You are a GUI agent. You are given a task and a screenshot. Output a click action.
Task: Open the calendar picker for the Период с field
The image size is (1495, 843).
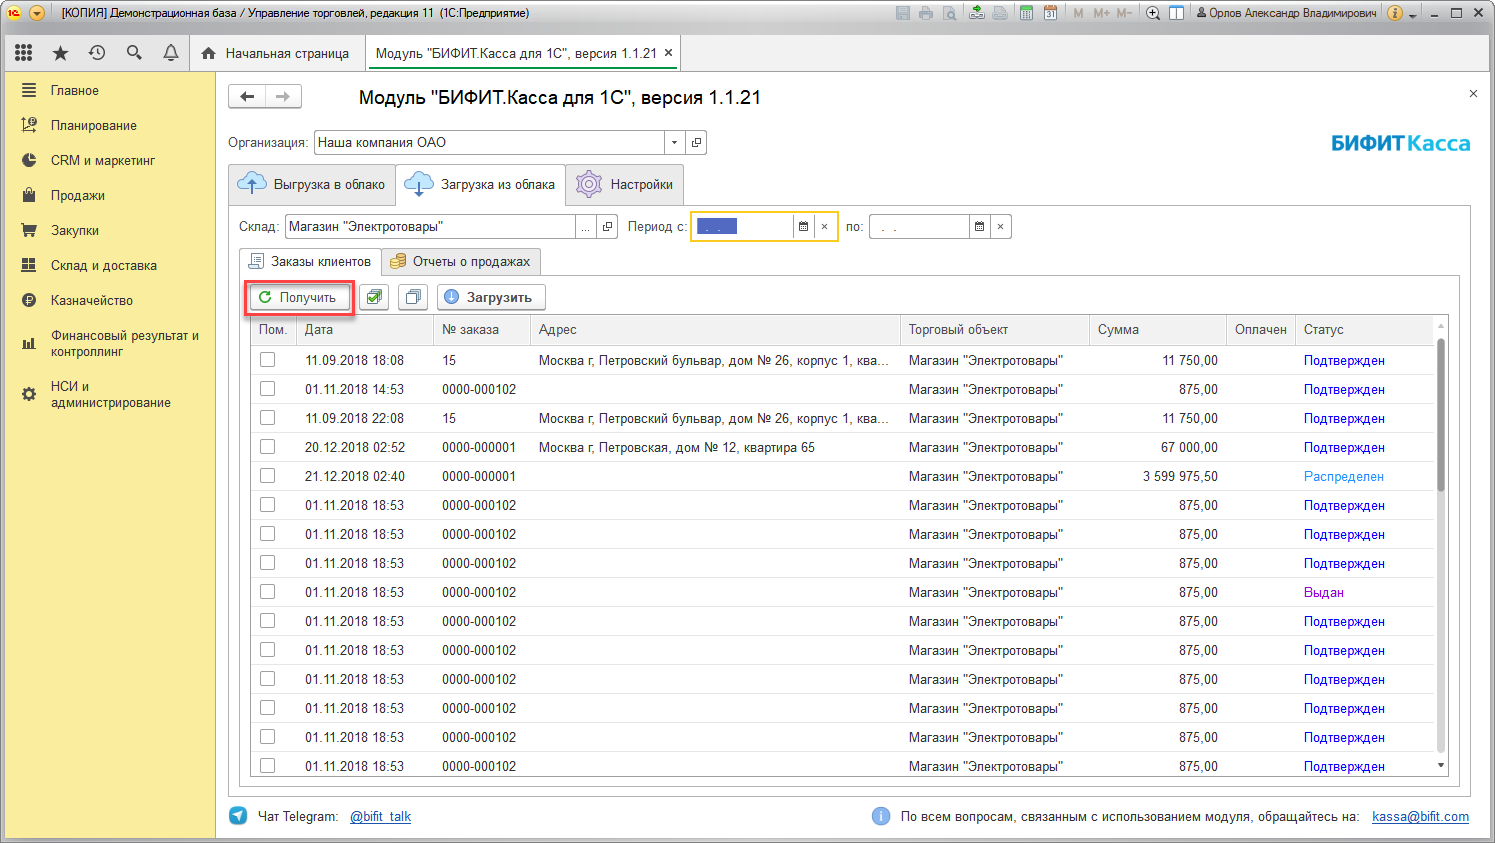803,227
